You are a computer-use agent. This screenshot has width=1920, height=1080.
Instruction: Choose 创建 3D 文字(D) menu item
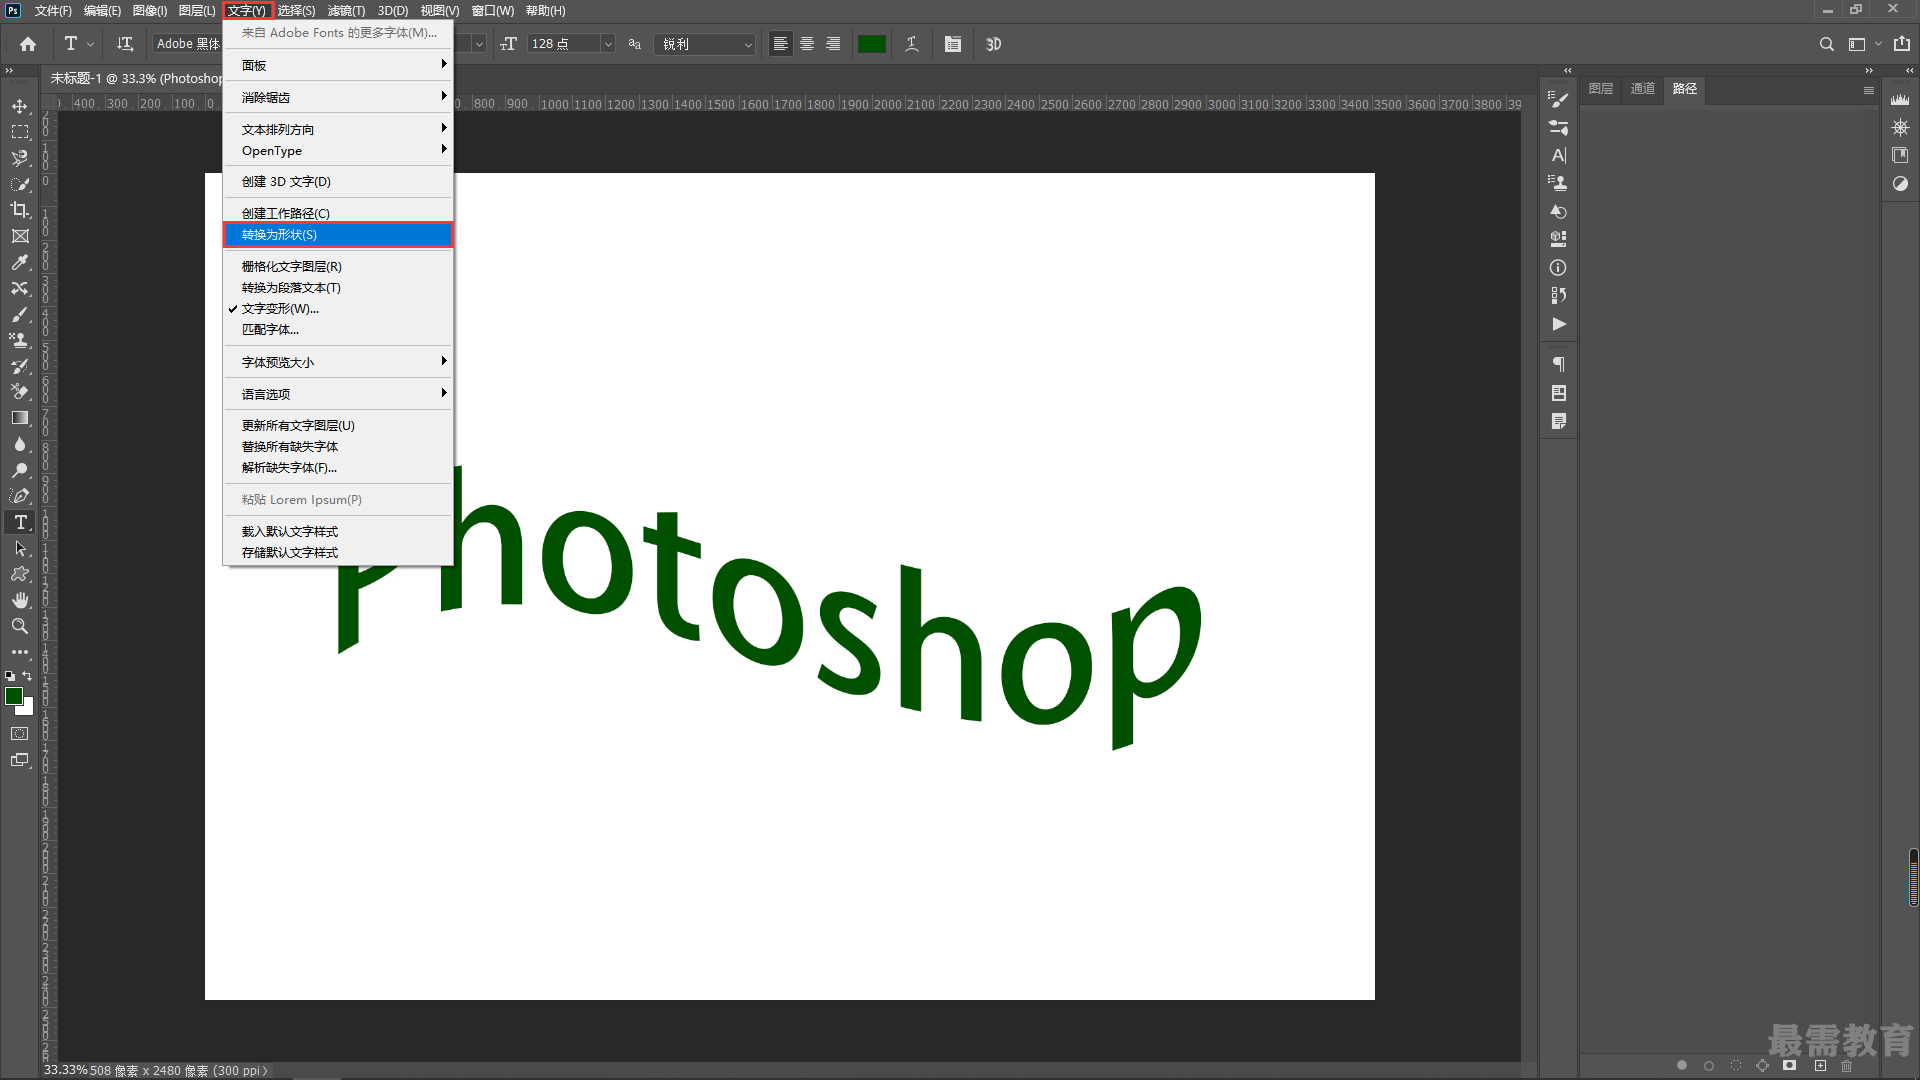click(338, 182)
